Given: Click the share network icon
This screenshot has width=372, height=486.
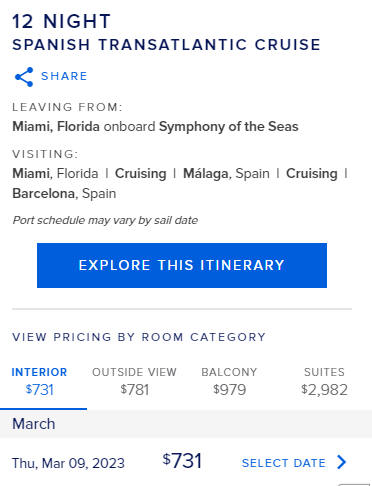Looking at the screenshot, I should 24,77.
